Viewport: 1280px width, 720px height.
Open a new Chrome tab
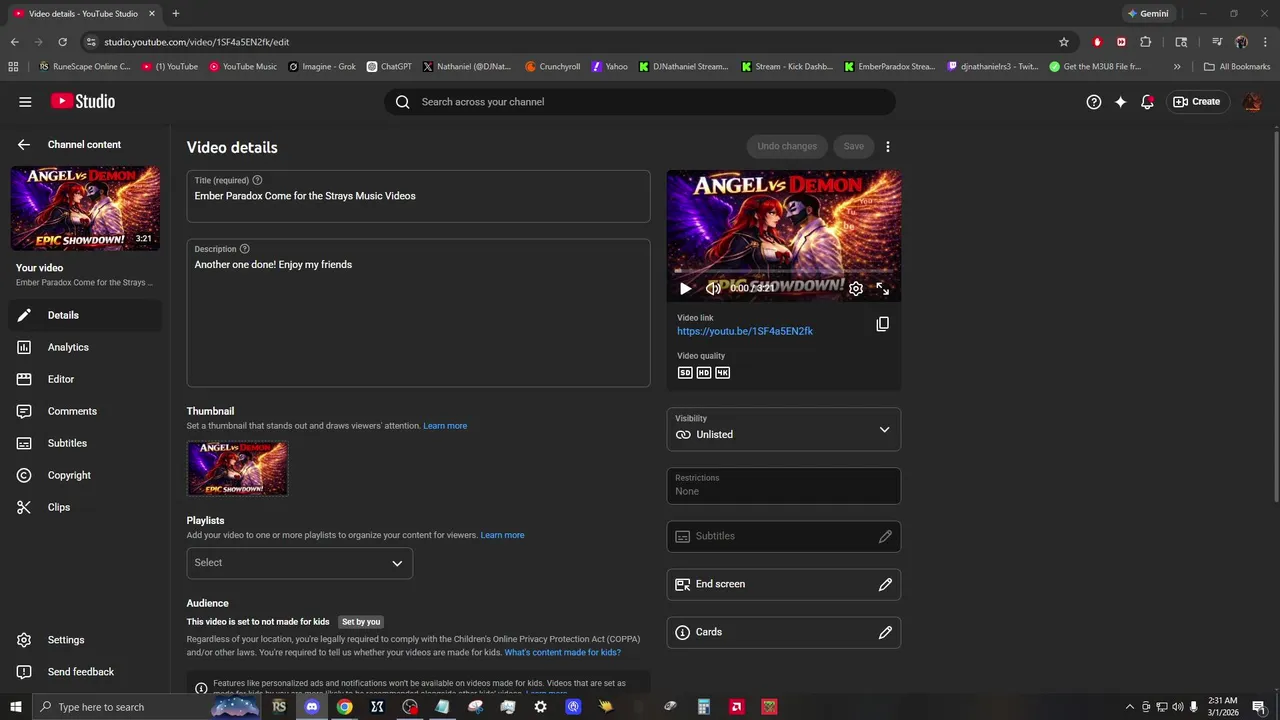coord(176,14)
